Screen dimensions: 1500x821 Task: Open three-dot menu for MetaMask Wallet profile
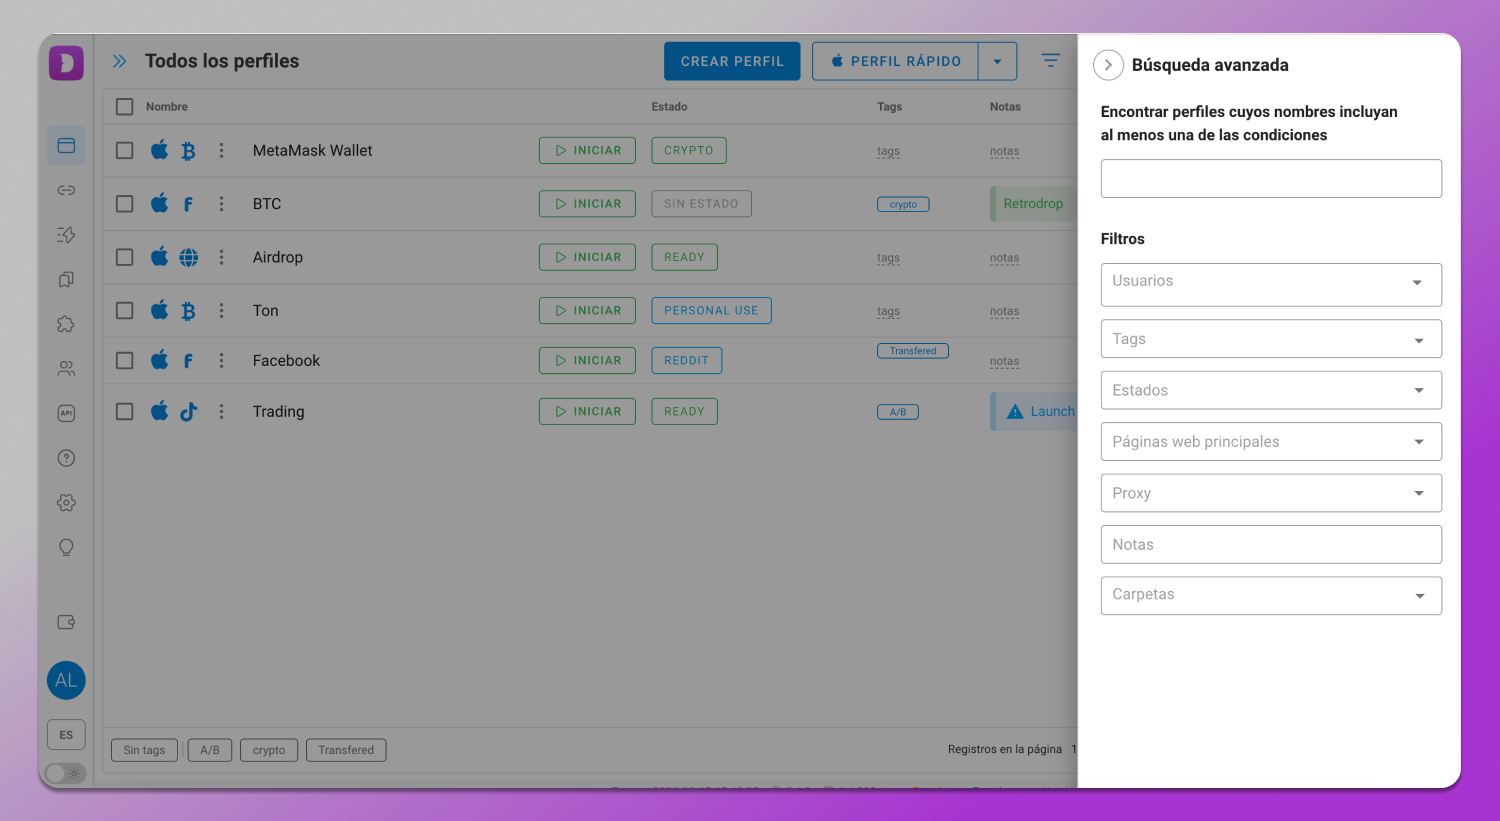click(x=221, y=151)
